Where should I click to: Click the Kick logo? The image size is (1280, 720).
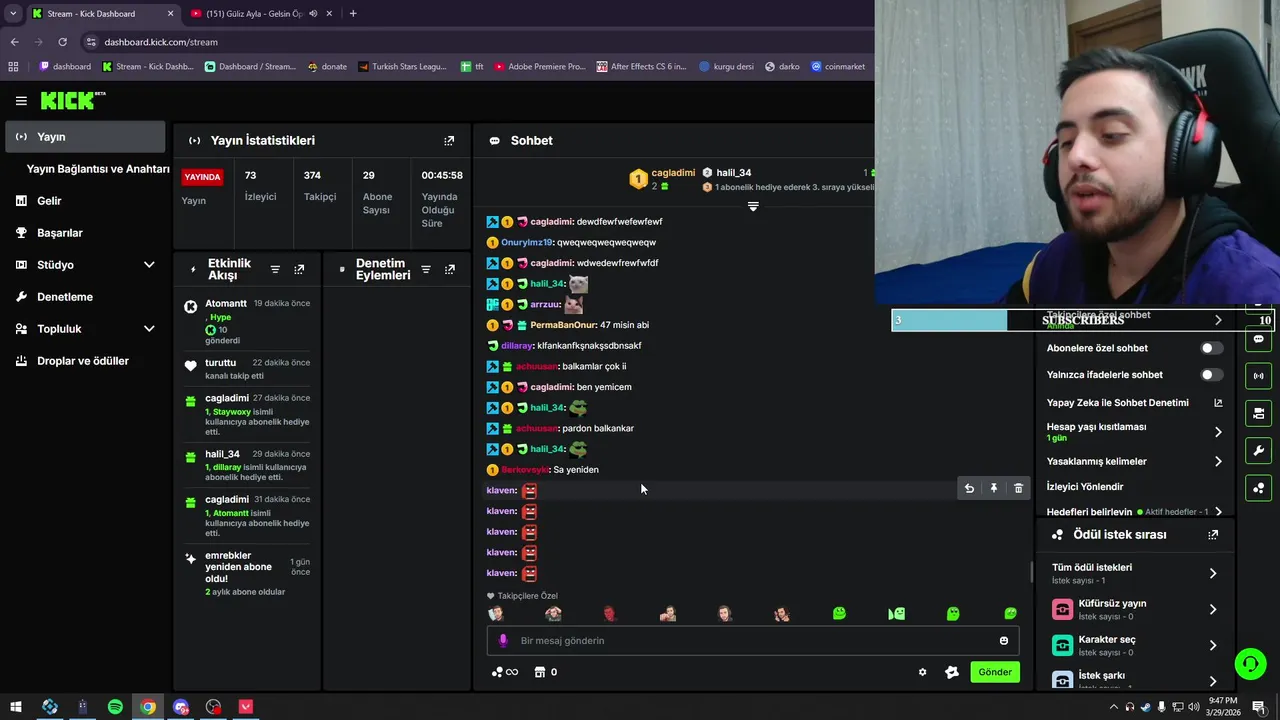pos(72,100)
